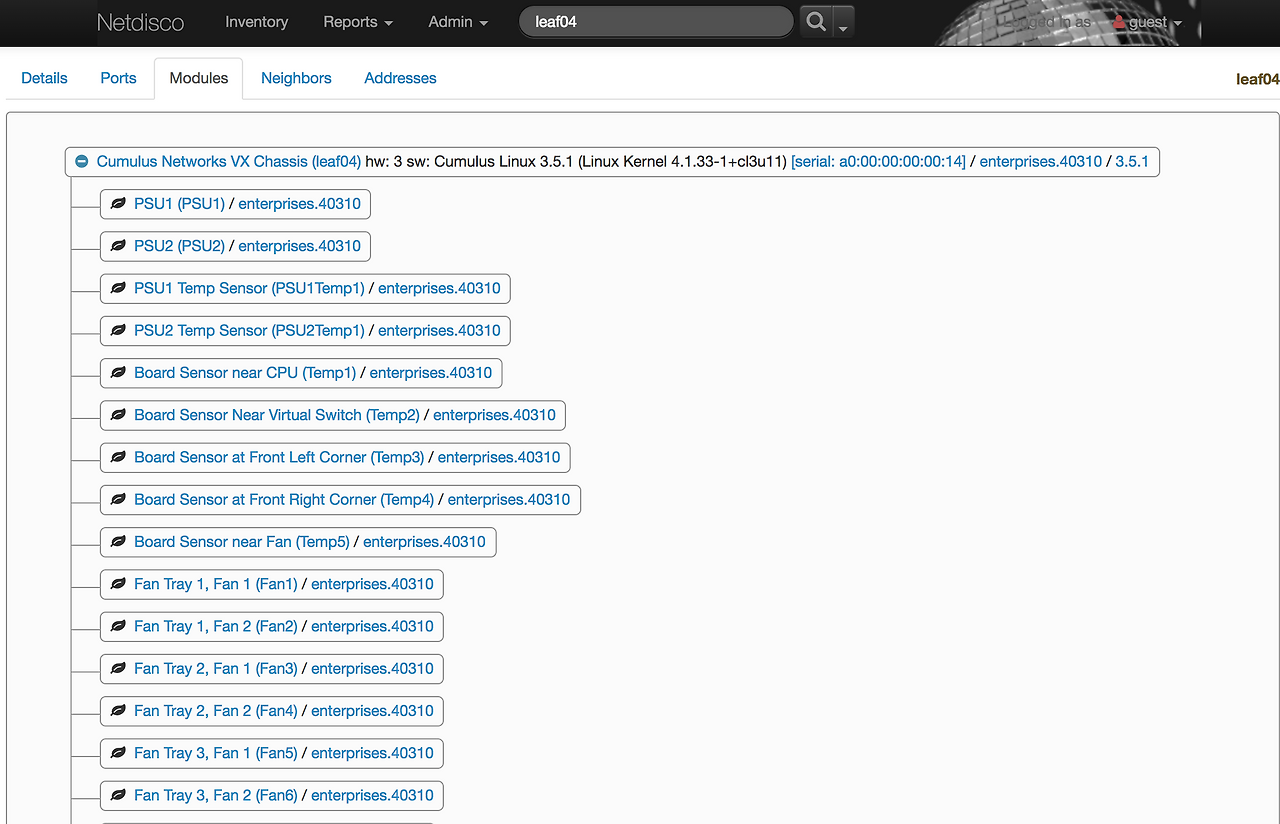Viewport: 1280px width, 824px height.
Task: Open the guest user dropdown
Action: coord(1148,22)
